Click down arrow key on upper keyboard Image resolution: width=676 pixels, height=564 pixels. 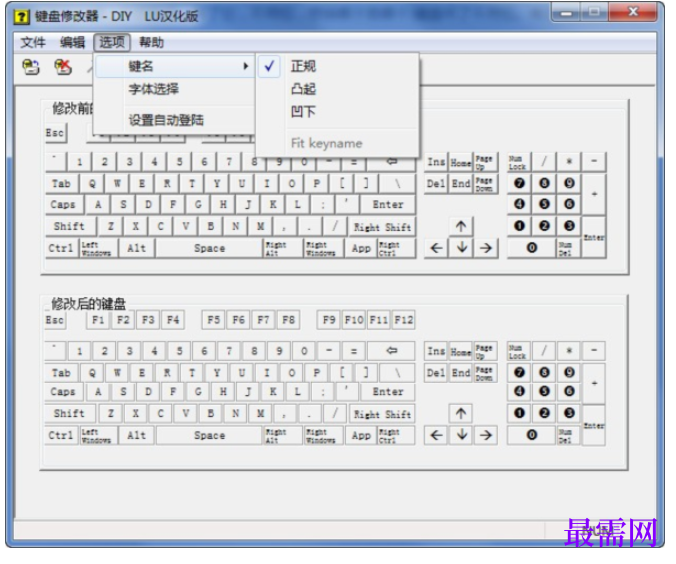[461, 248]
